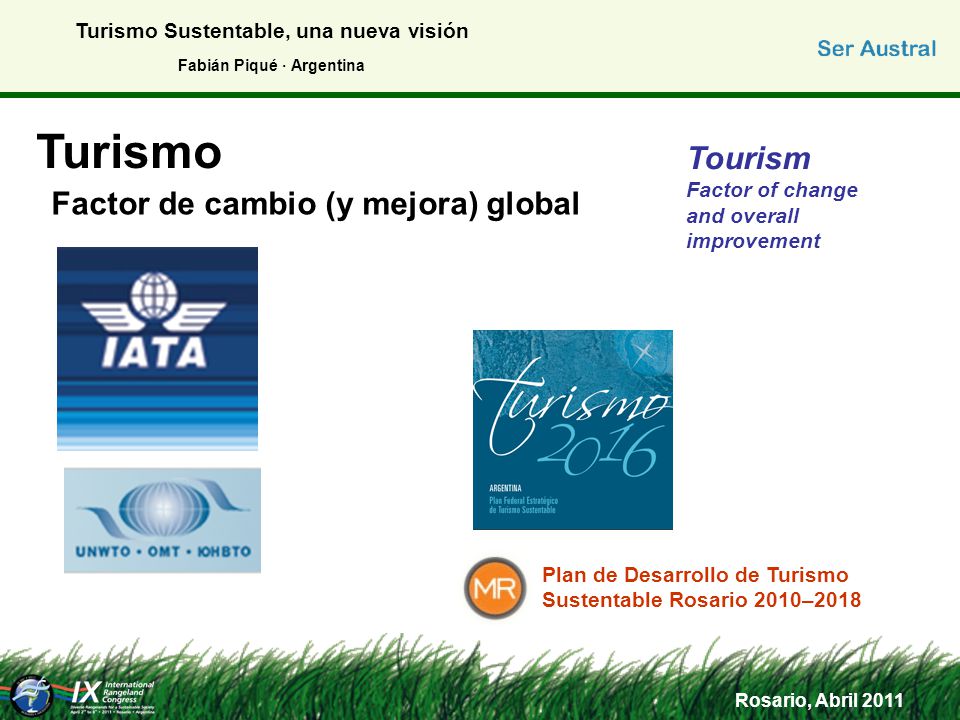This screenshot has height=720, width=960.
Task: Select the Turismo 2016 Argentina plan cover
Action: 572,430
